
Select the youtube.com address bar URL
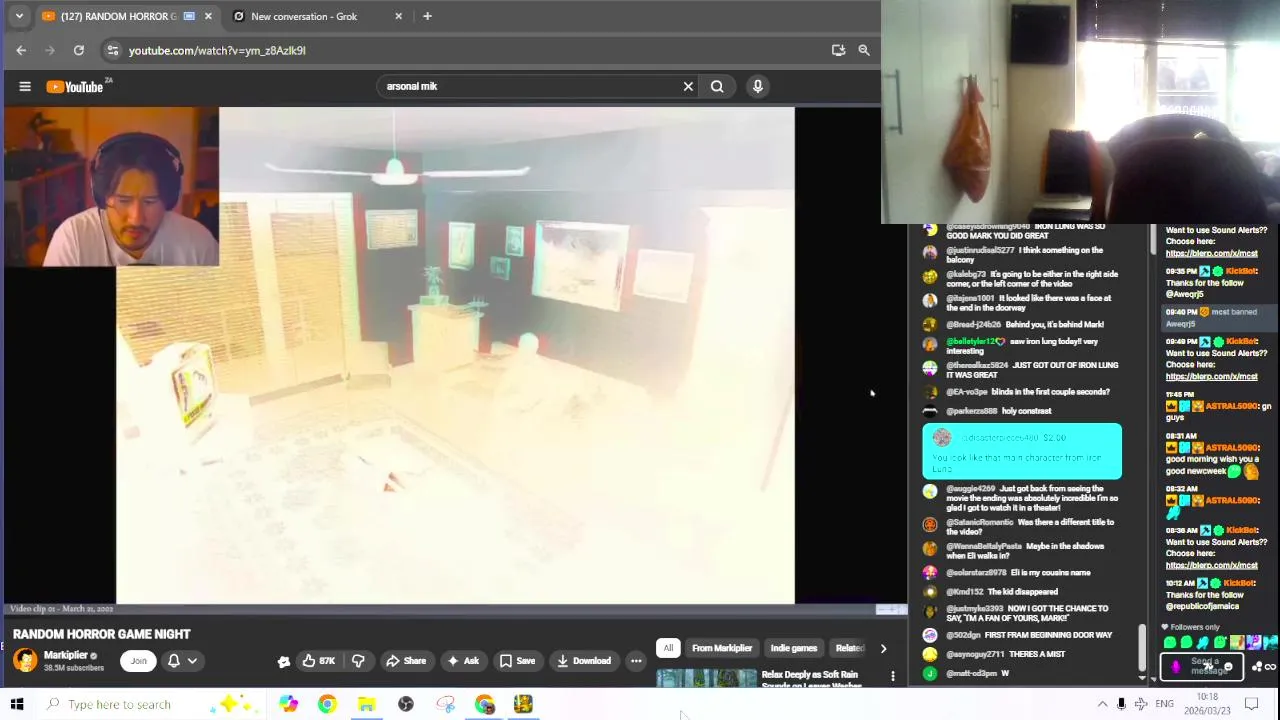pyautogui.click(x=217, y=50)
